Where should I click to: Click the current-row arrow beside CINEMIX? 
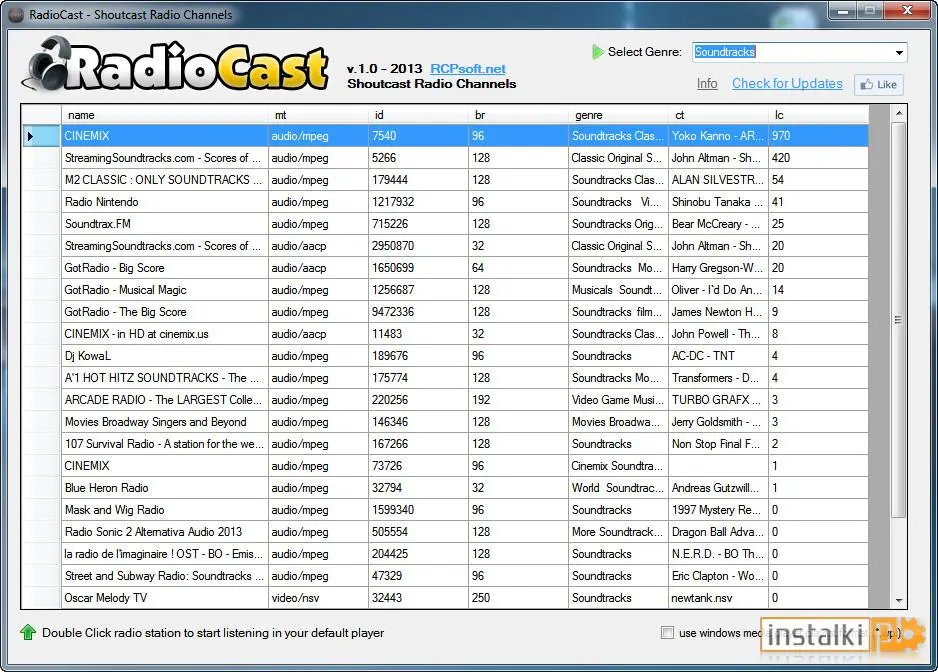(x=31, y=136)
